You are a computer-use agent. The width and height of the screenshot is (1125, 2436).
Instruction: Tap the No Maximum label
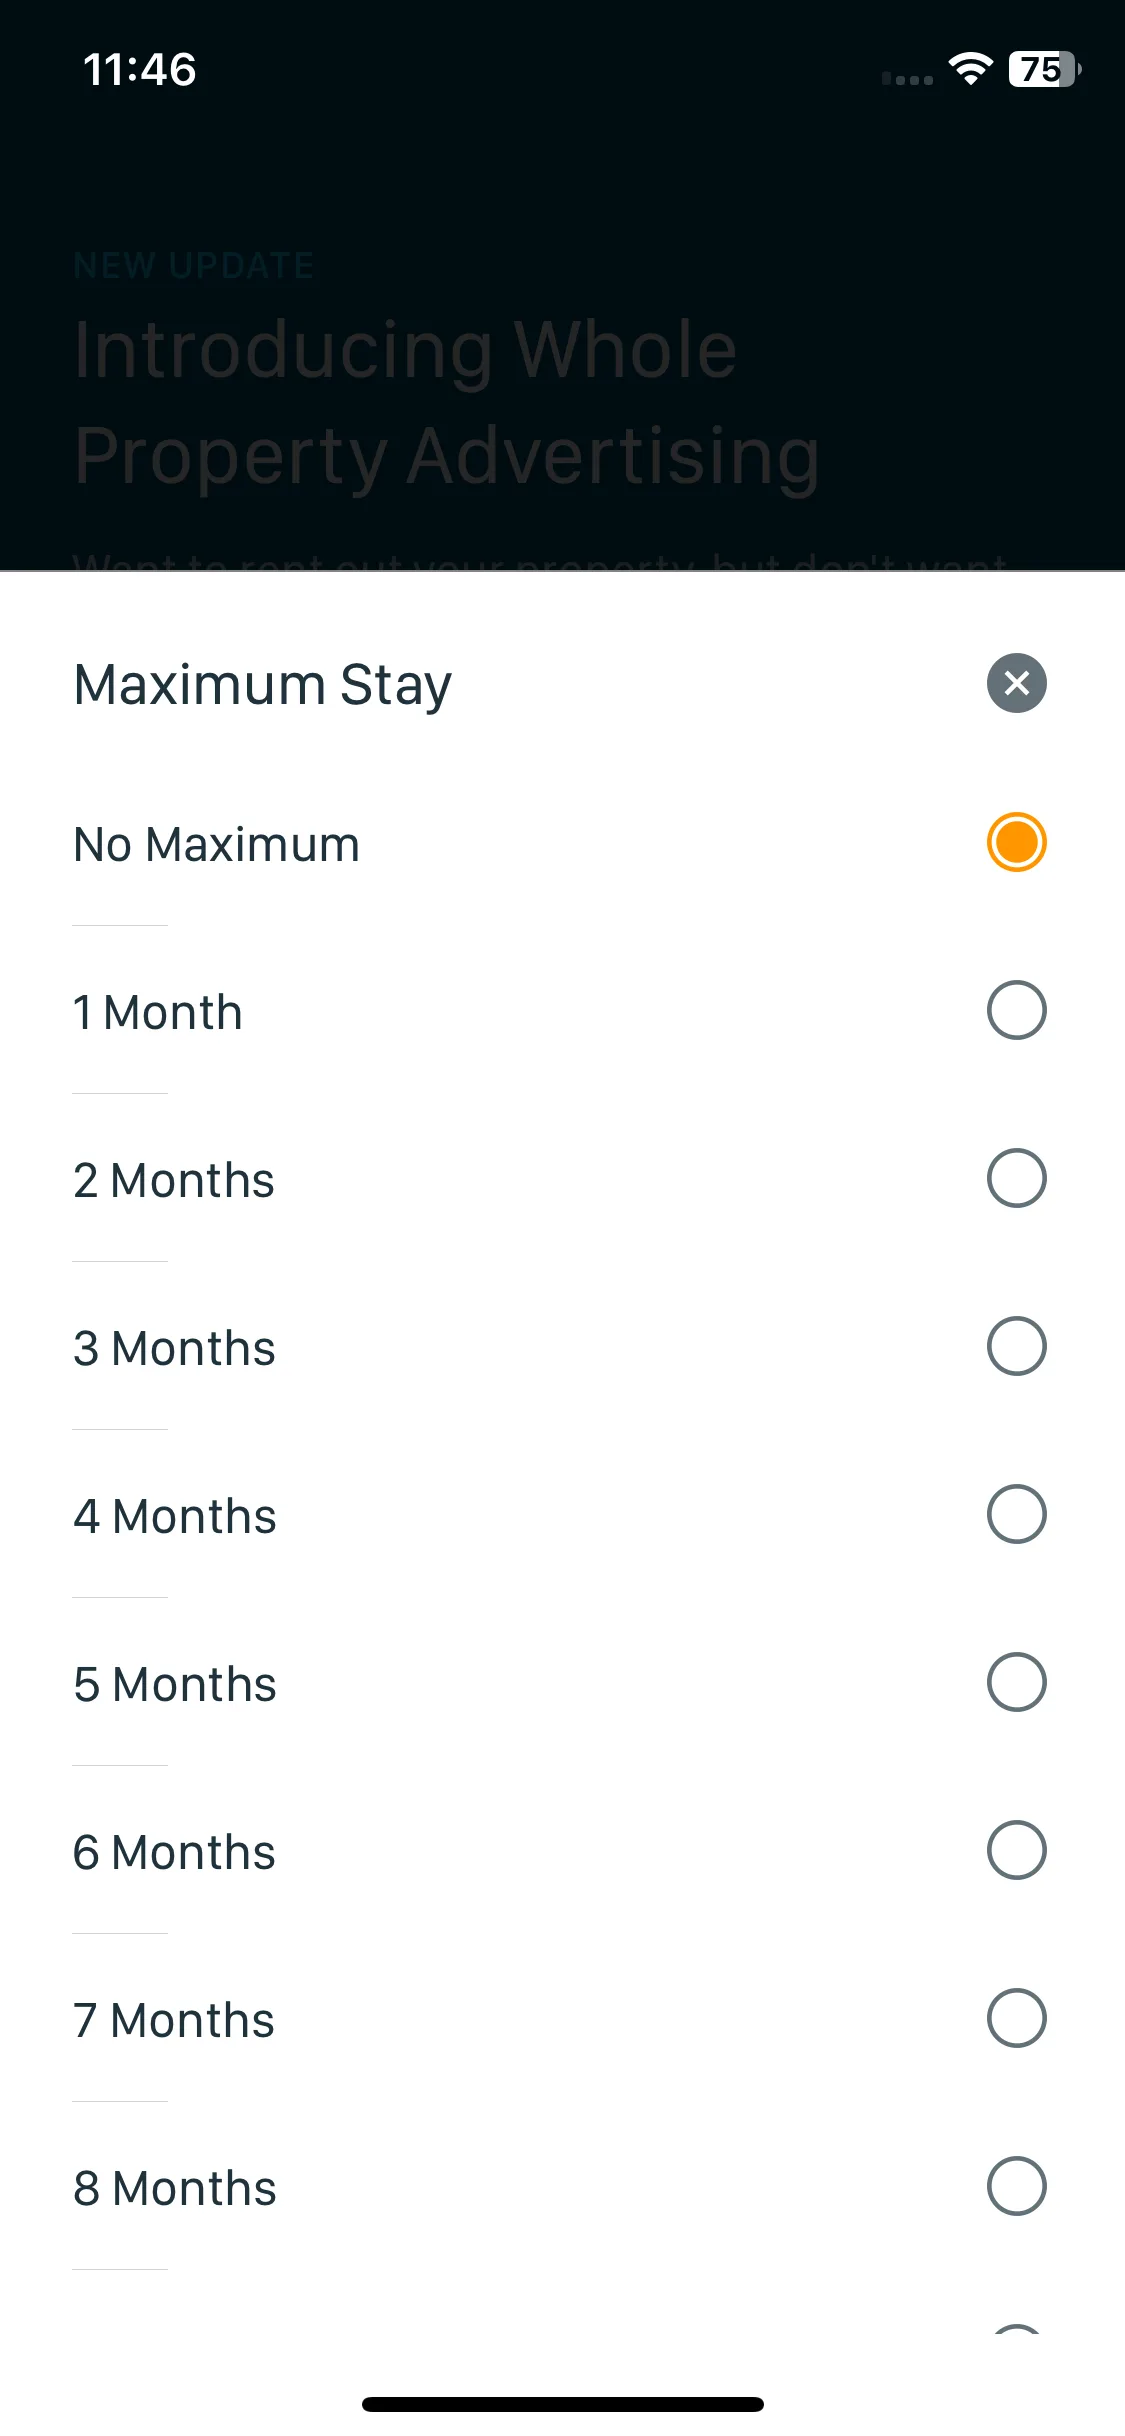point(216,844)
